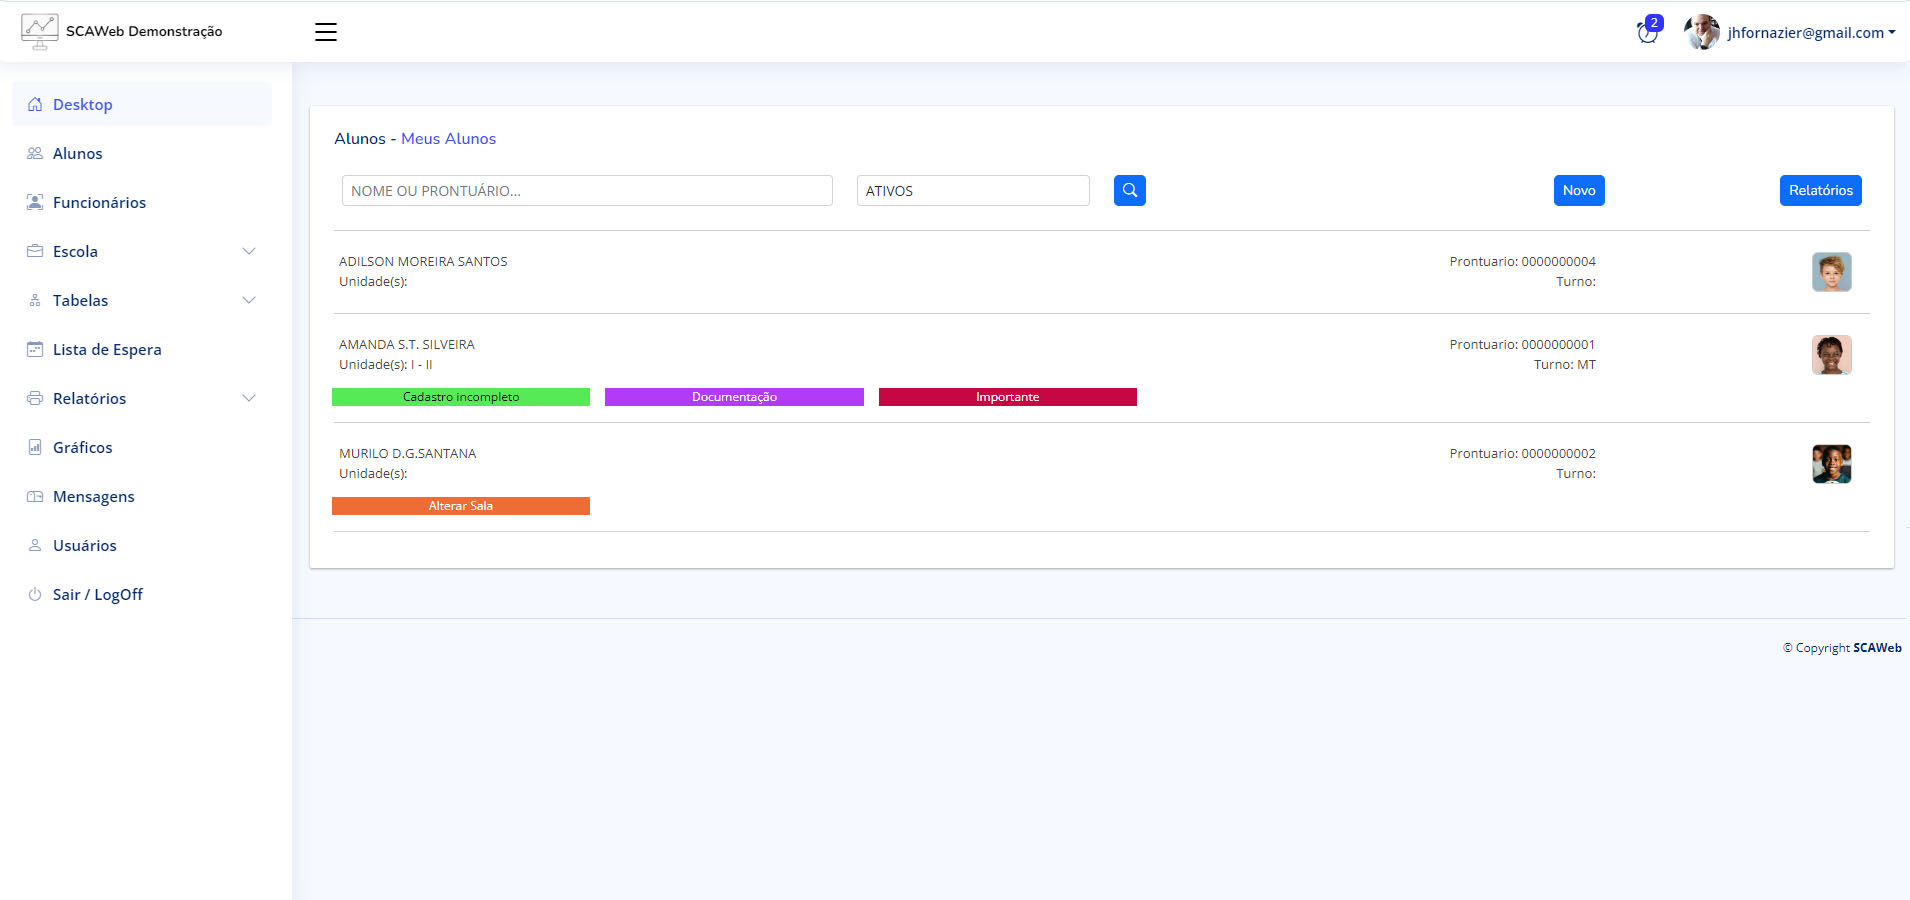This screenshot has height=900, width=1910.
Task: Click the SCAWeb Demonstração logo icon
Action: click(40, 32)
